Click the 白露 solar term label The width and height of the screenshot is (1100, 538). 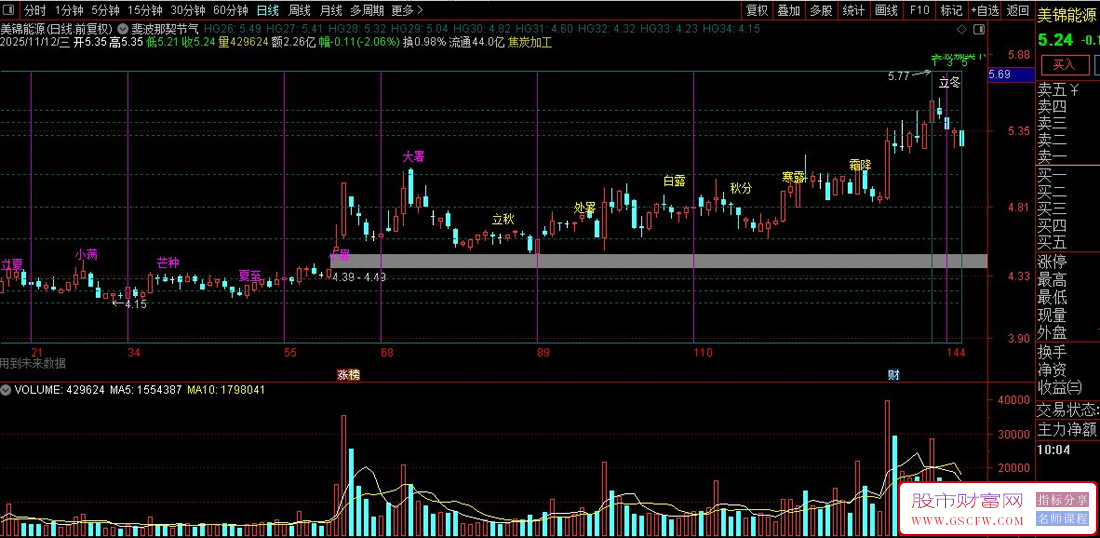(674, 180)
